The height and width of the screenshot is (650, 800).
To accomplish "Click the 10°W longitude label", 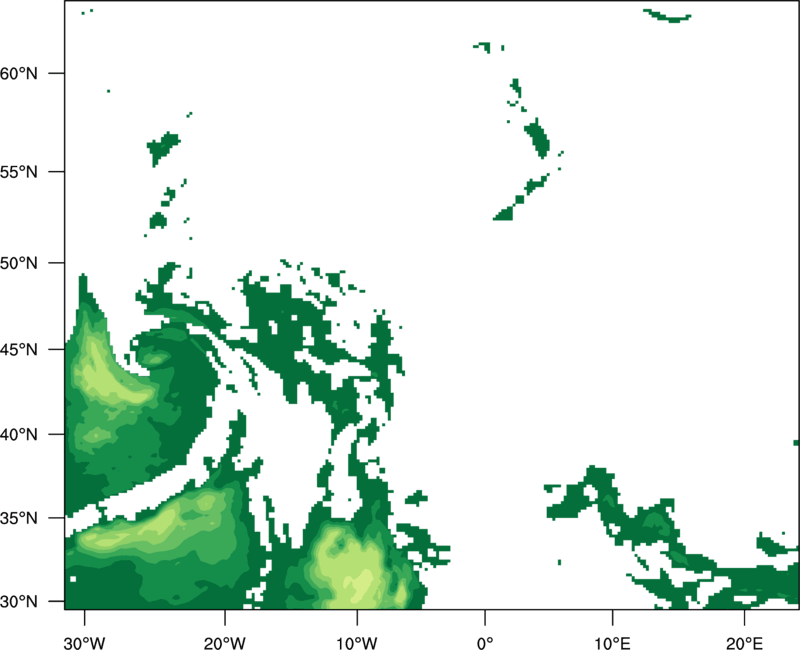I will point(357,643).
